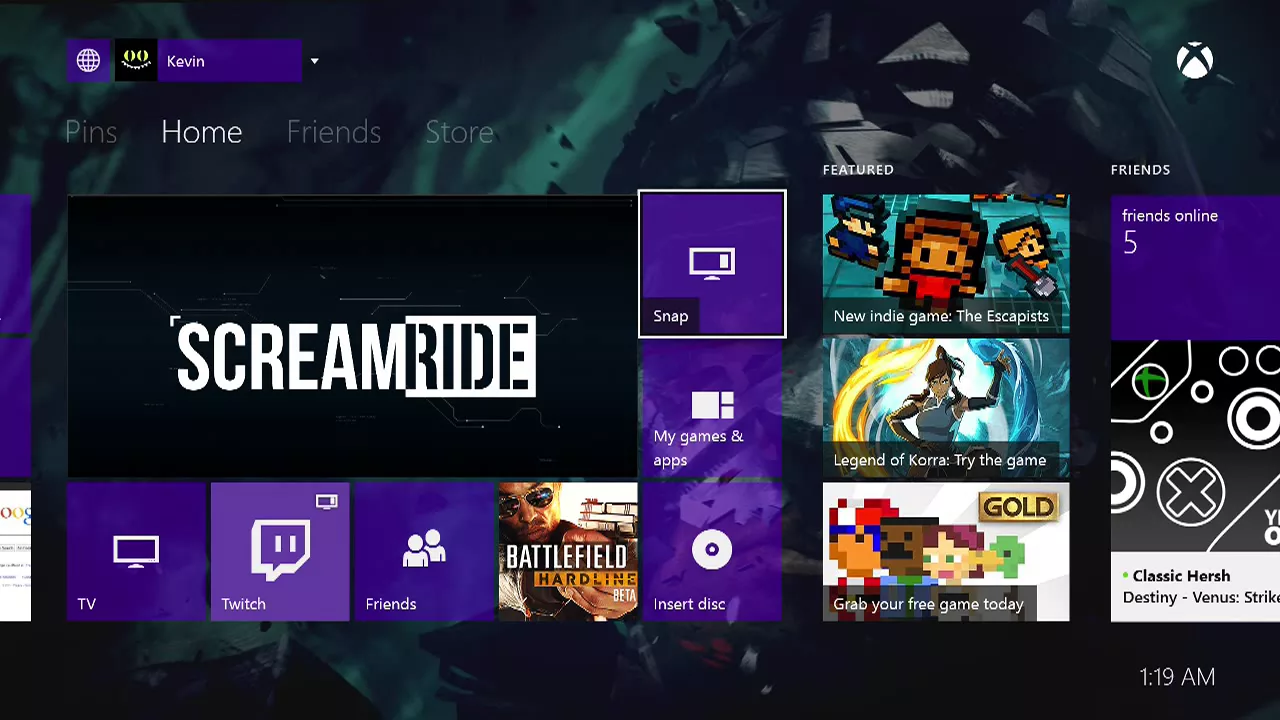Open Legend of Korra: Try the game
Viewport: 1280px width, 720px height.
pyautogui.click(x=946, y=408)
